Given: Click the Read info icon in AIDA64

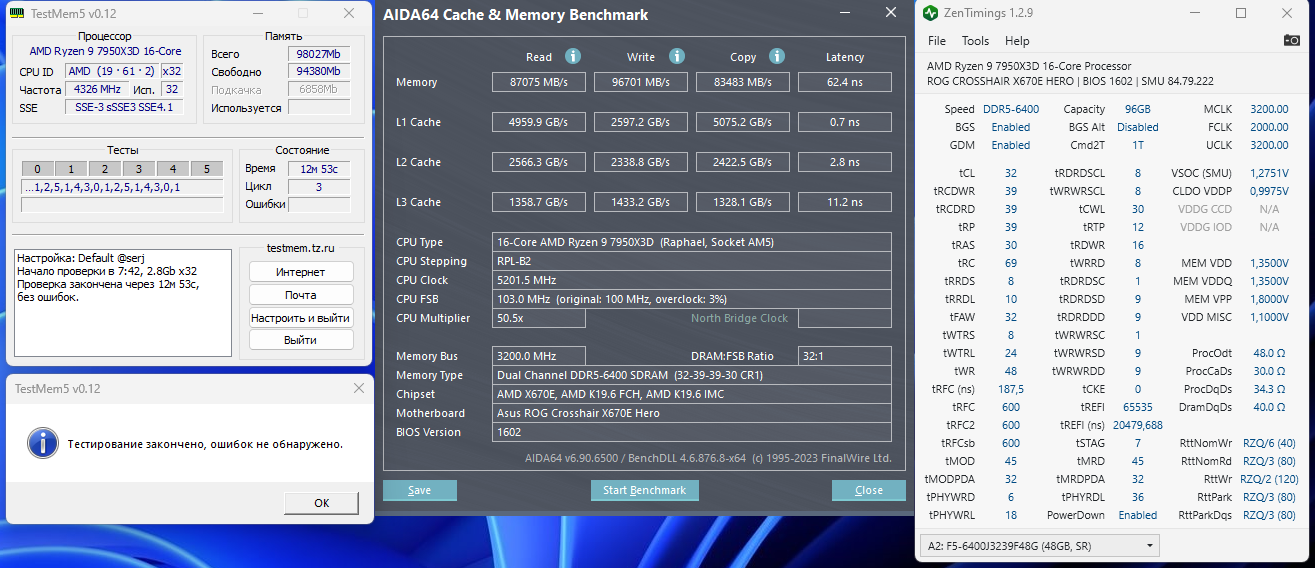Looking at the screenshot, I should [x=573, y=57].
